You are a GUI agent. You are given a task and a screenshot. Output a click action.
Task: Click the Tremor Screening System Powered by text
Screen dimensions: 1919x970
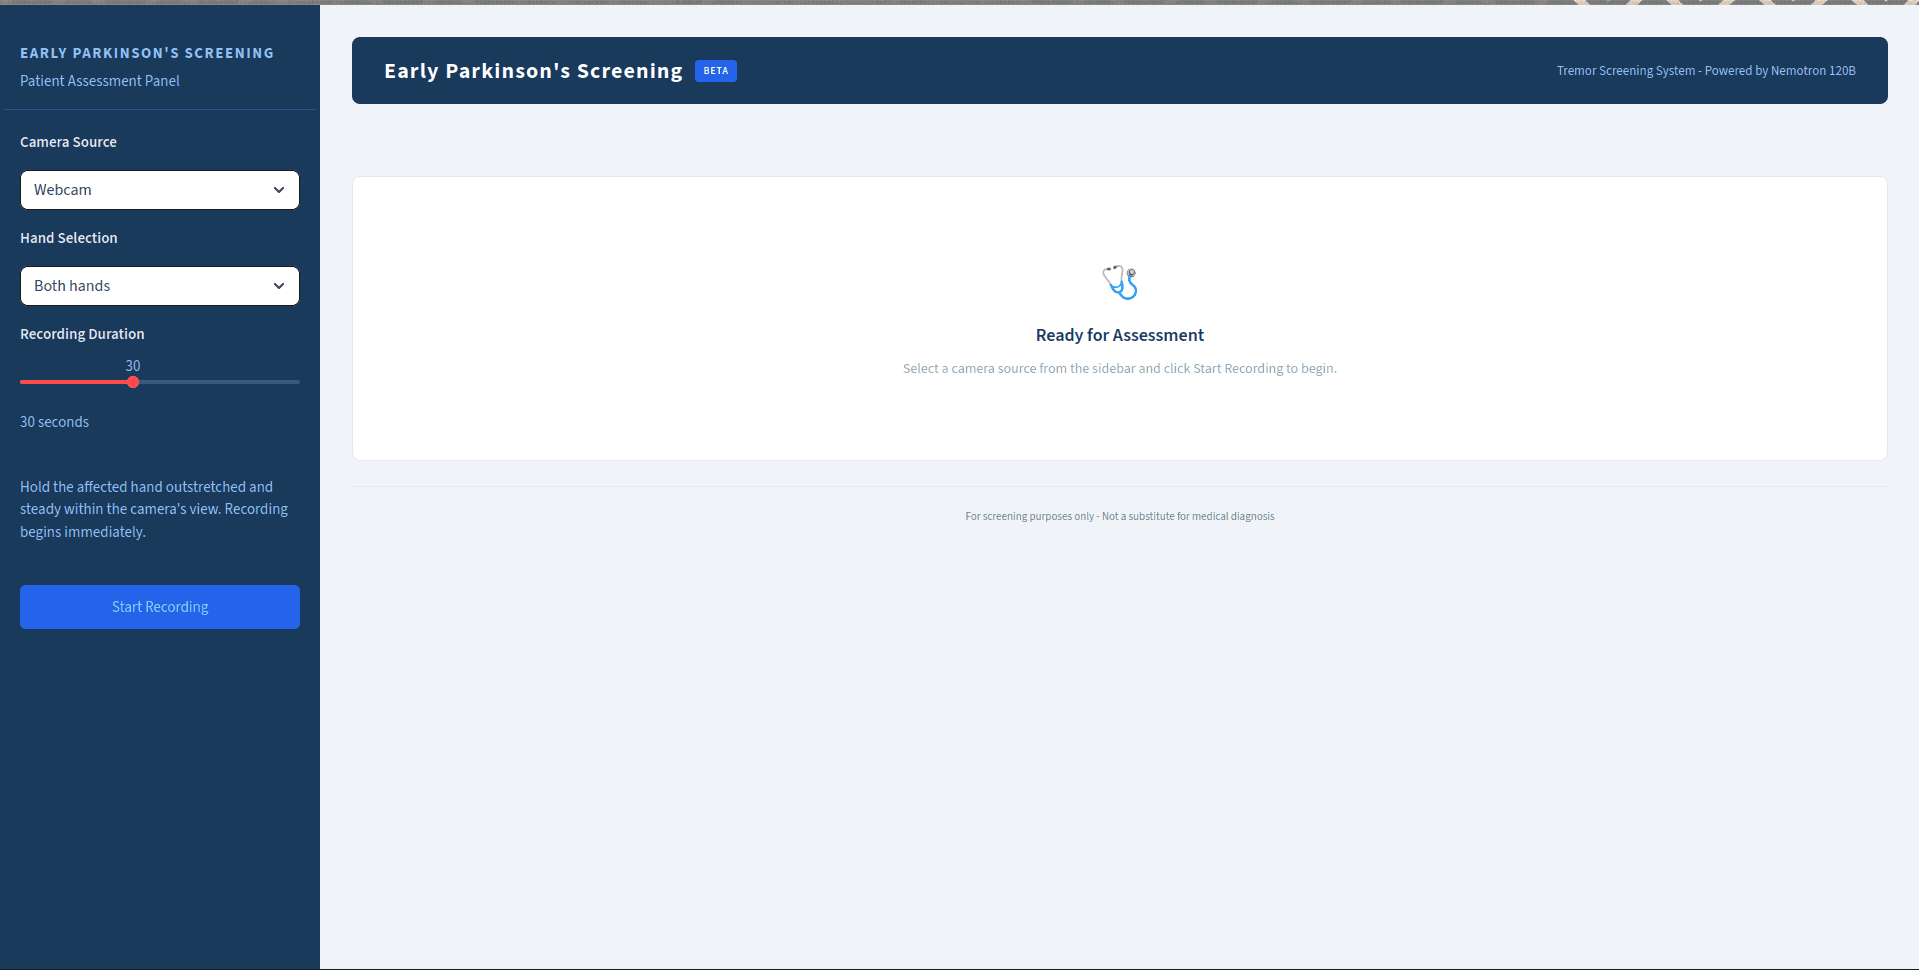click(x=1706, y=71)
